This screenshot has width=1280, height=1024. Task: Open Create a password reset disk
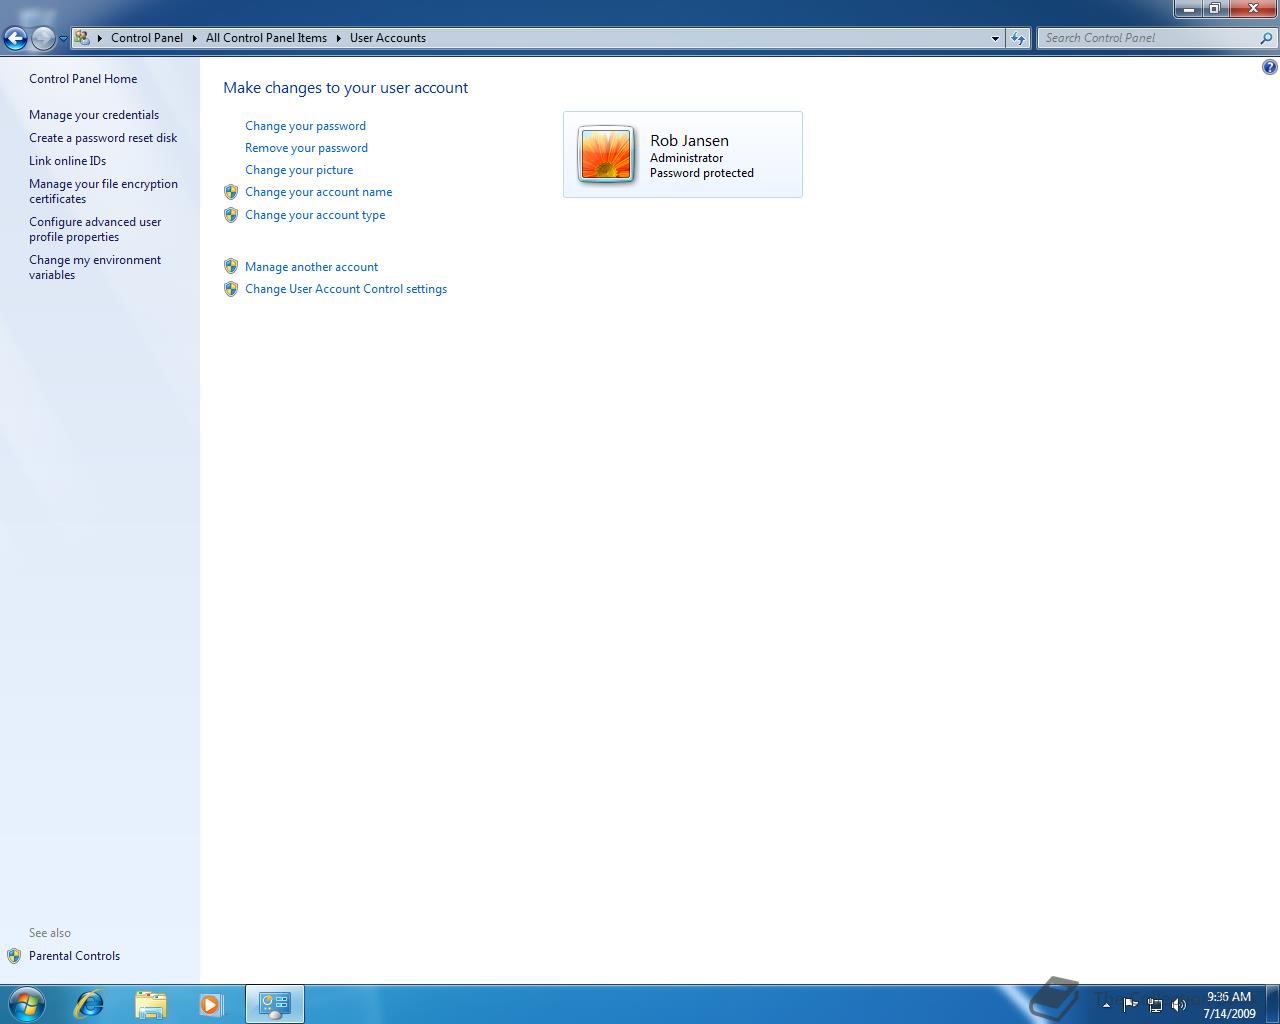103,138
